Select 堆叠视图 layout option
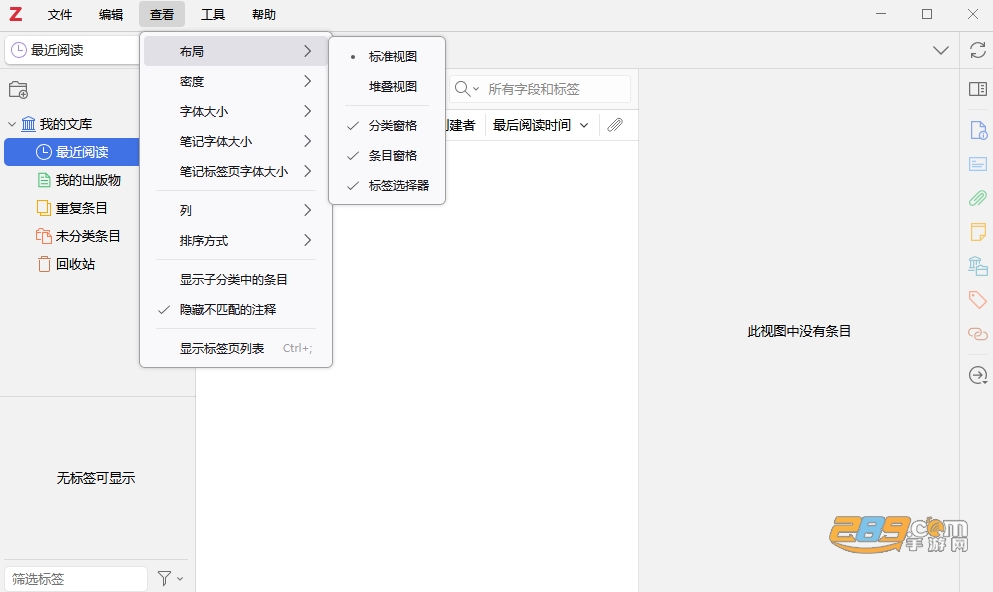 386,86
